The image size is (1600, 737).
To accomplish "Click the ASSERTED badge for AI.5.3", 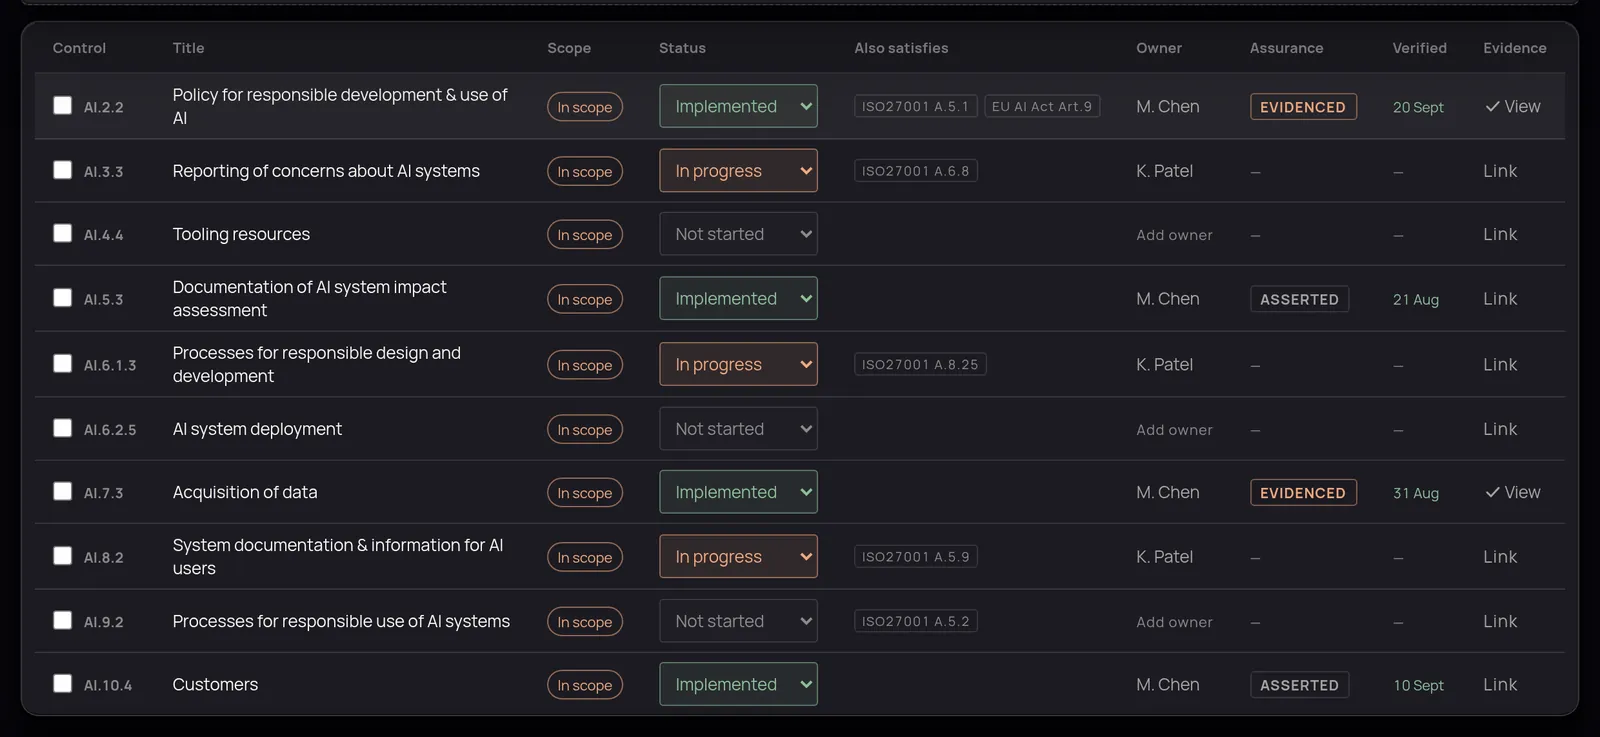I will click(x=1299, y=299).
